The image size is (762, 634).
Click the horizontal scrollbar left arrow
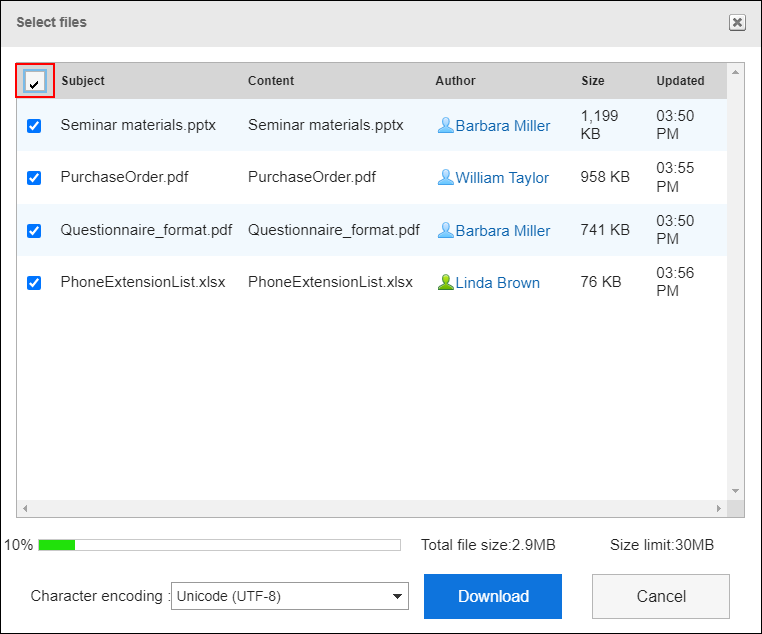coord(25,509)
